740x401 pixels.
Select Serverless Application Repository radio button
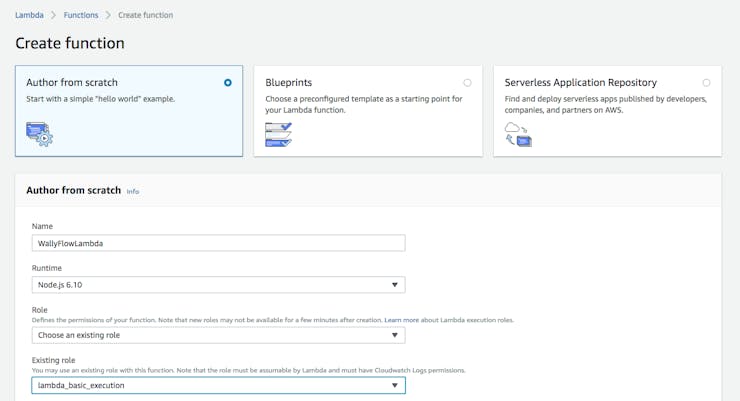click(706, 83)
